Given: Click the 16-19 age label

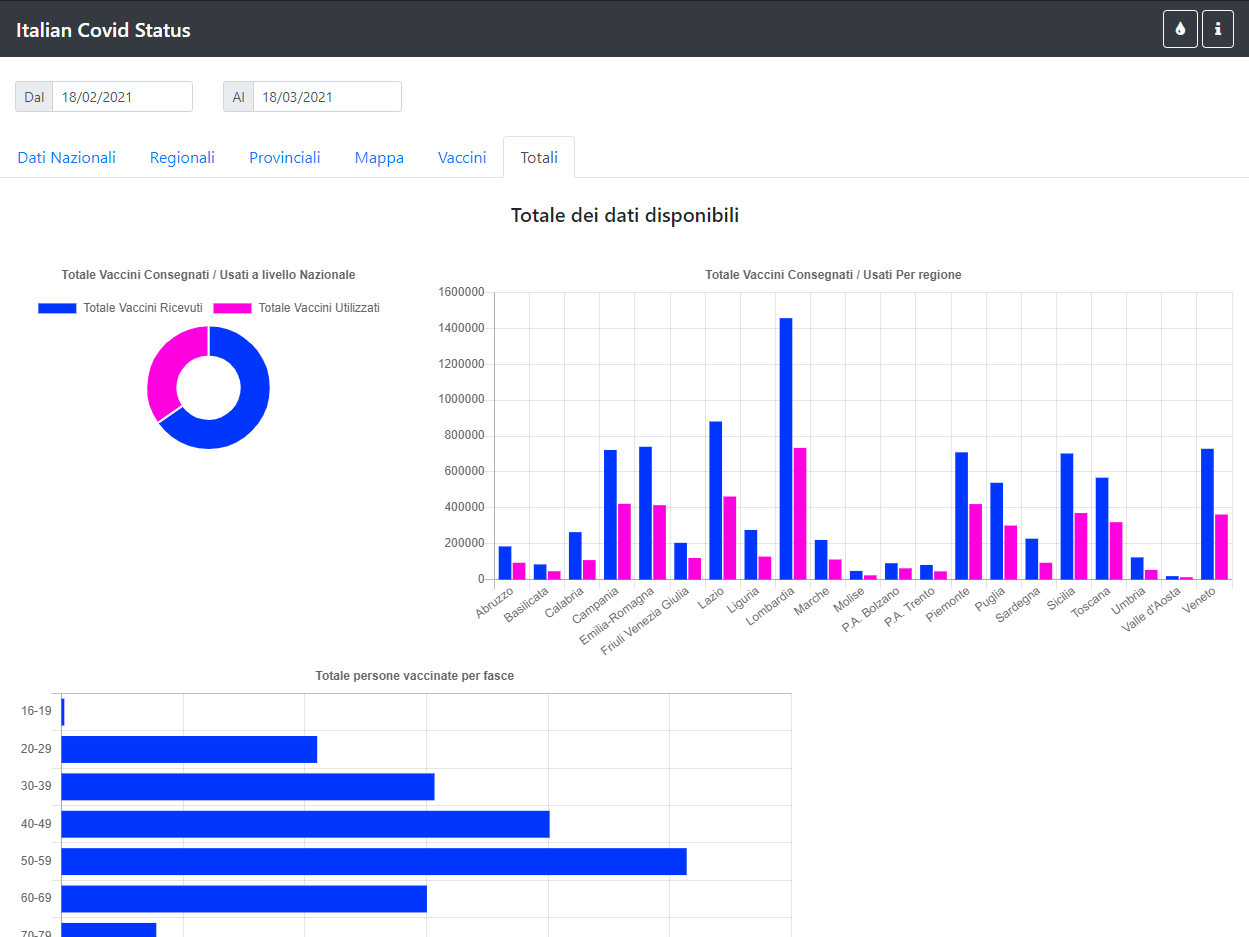Looking at the screenshot, I should click(x=36, y=711).
